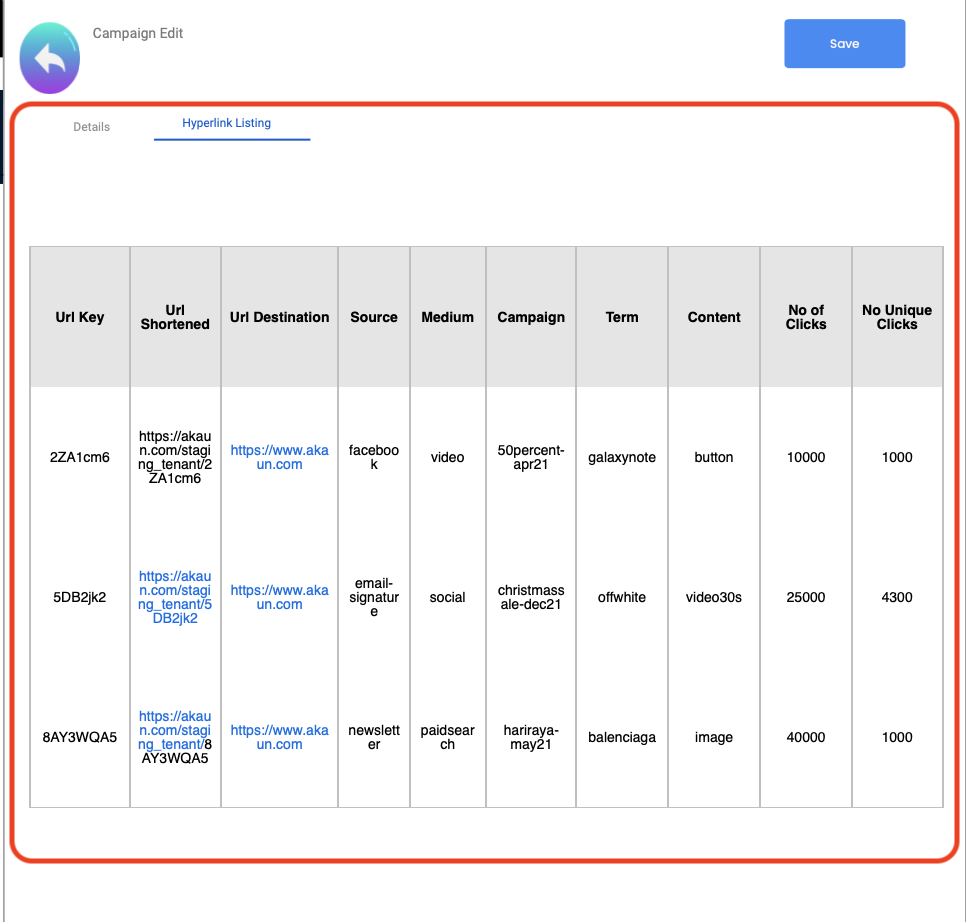Select the Campaign column header
This screenshot has width=966, height=922.
pyautogui.click(x=531, y=317)
